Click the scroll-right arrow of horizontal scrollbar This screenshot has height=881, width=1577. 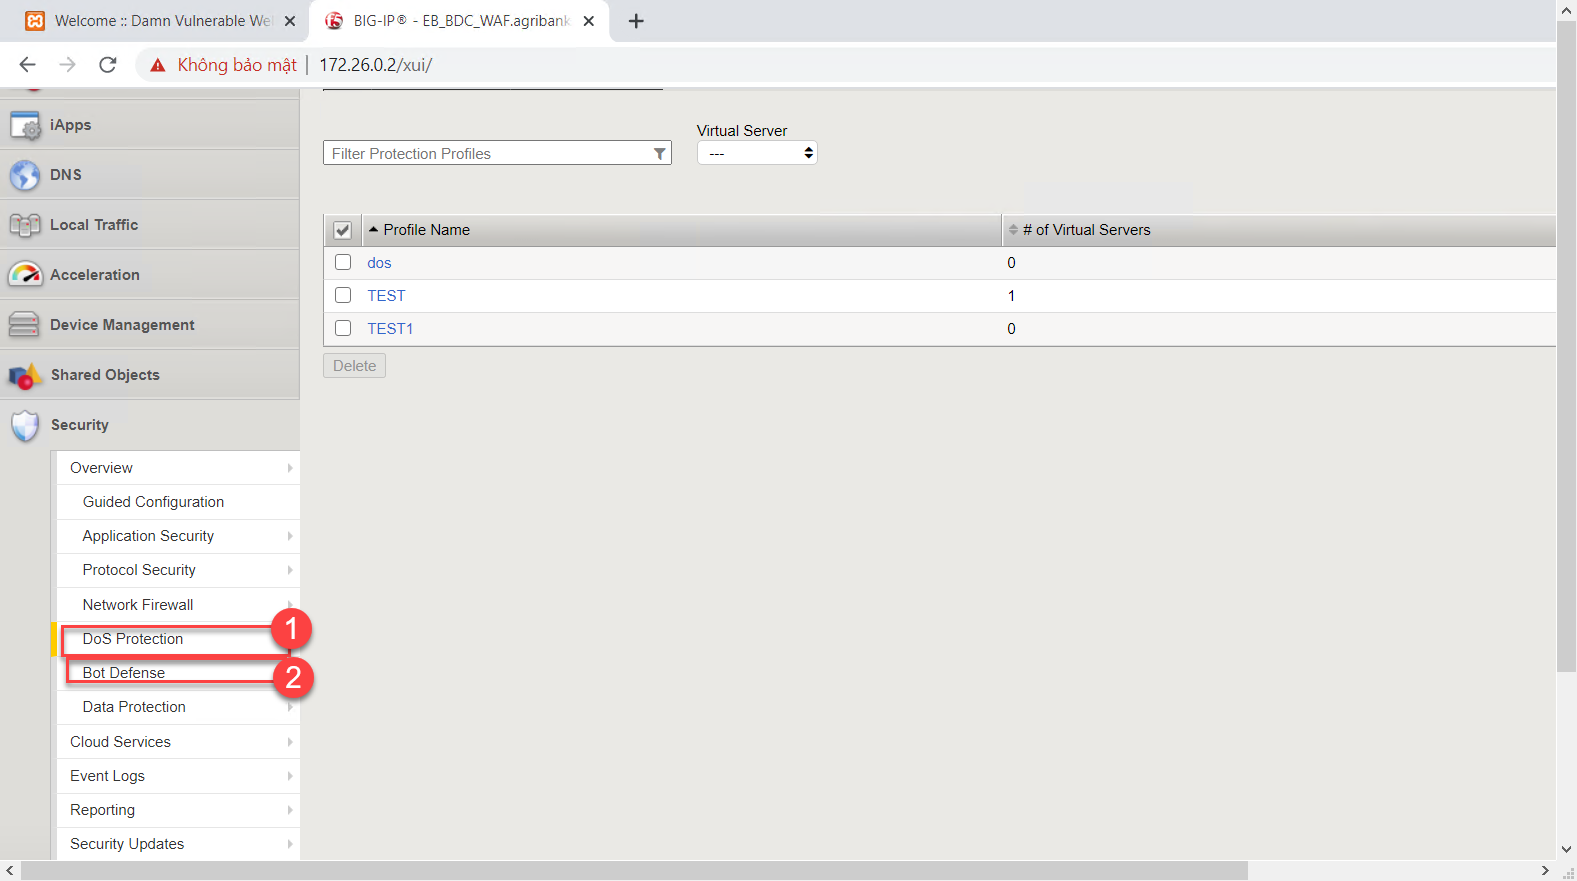pyautogui.click(x=1546, y=871)
